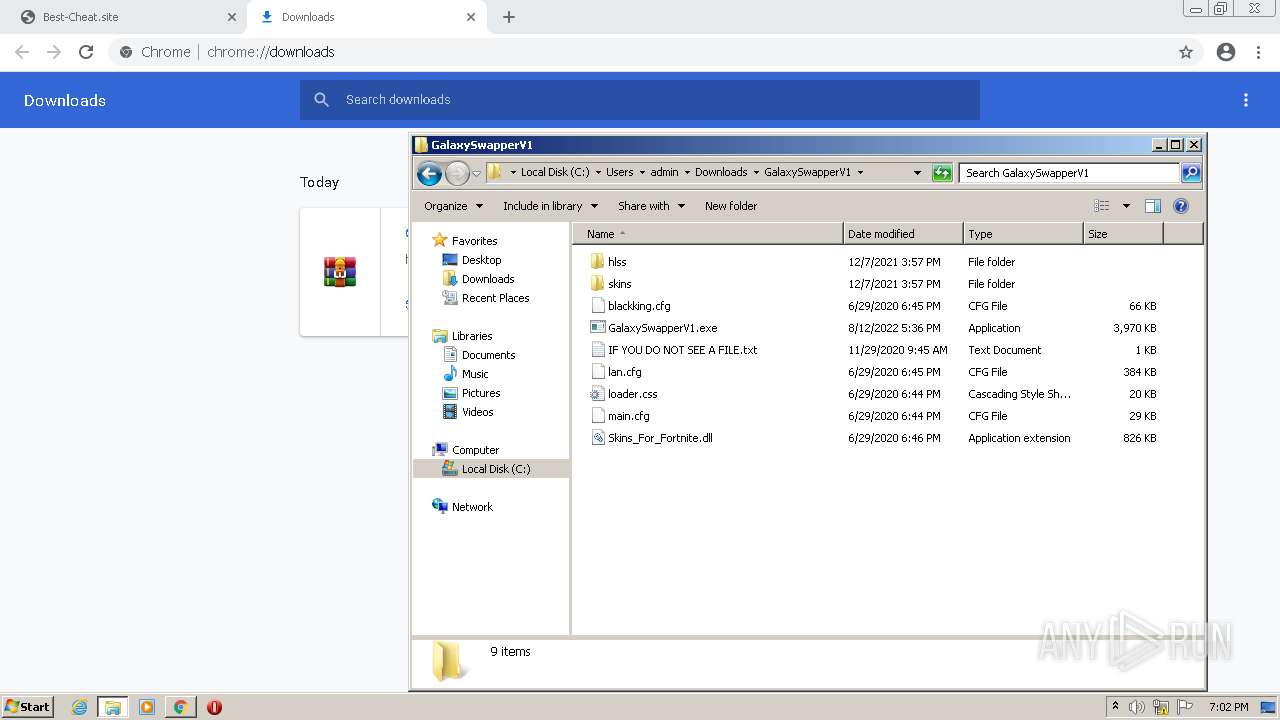Sort files by Name column header

[x=708, y=234]
